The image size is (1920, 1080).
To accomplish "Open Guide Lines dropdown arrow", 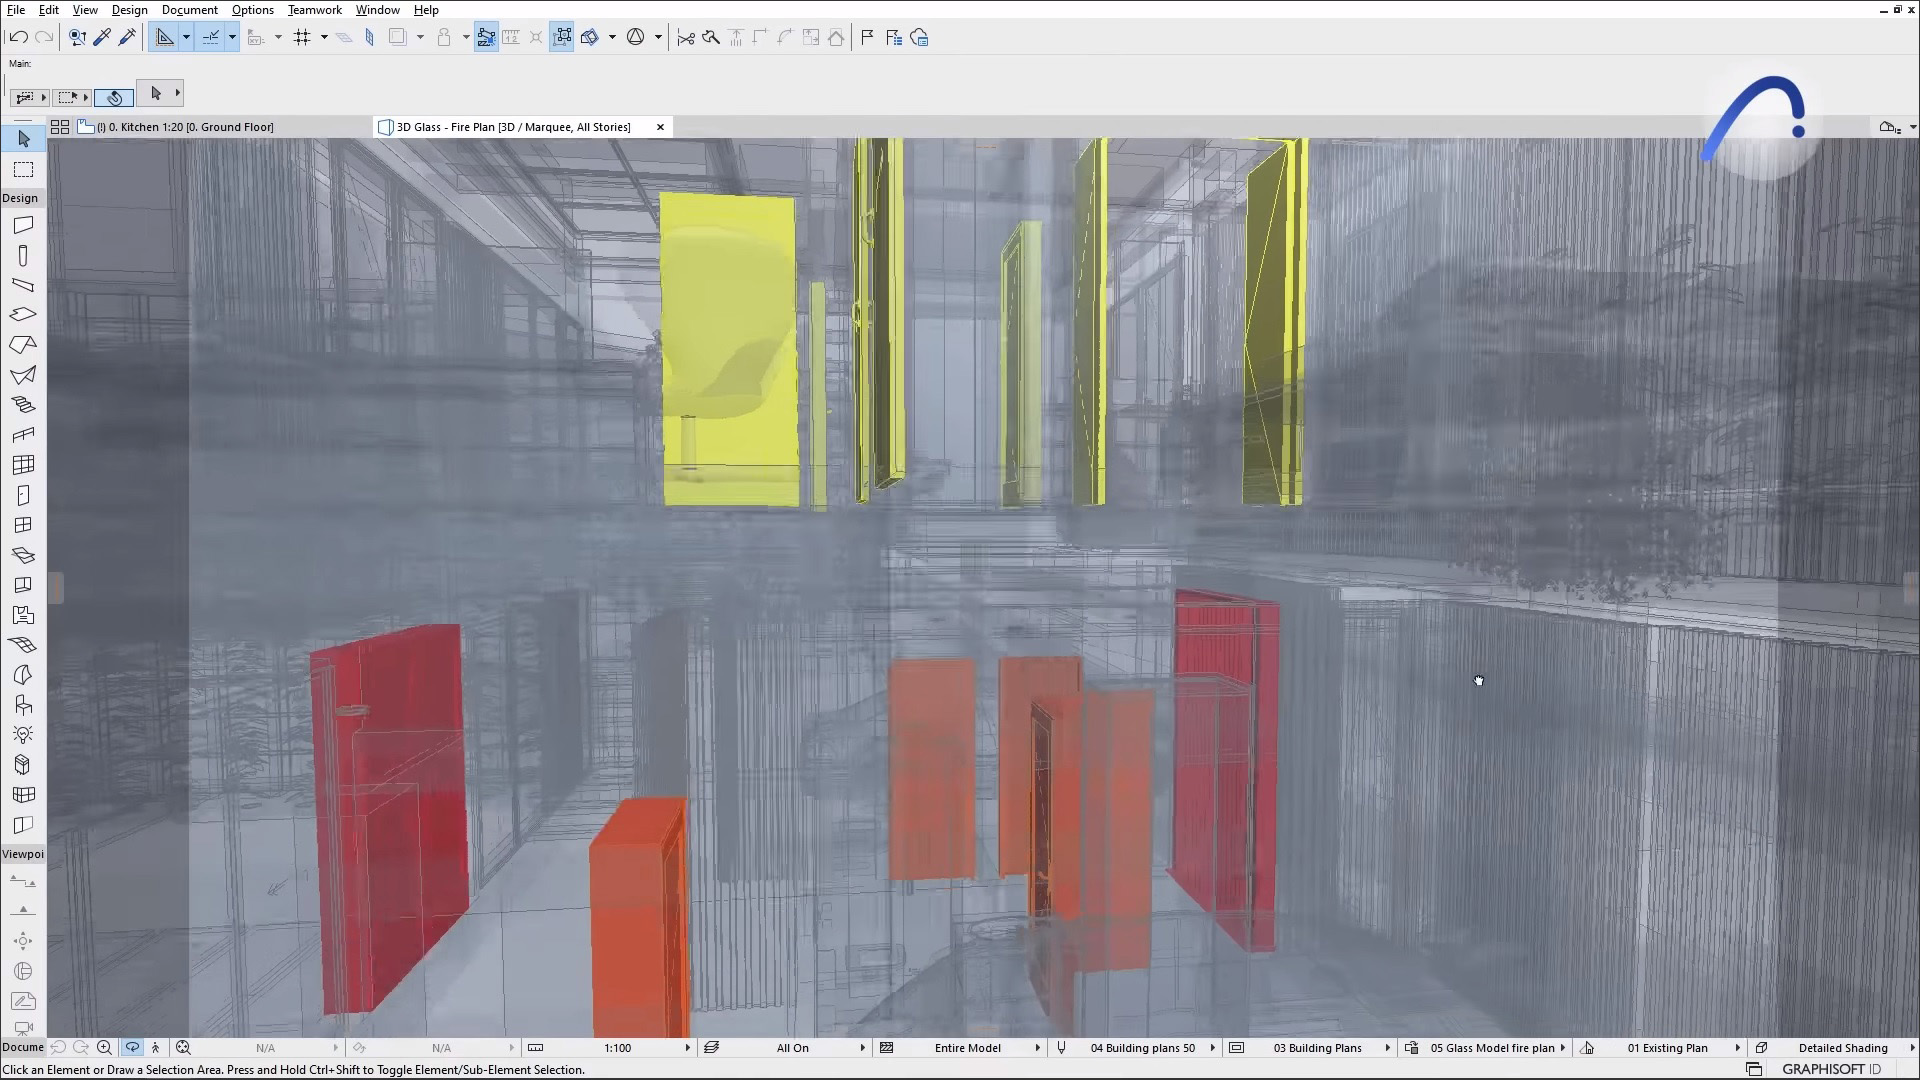I will [x=186, y=37].
